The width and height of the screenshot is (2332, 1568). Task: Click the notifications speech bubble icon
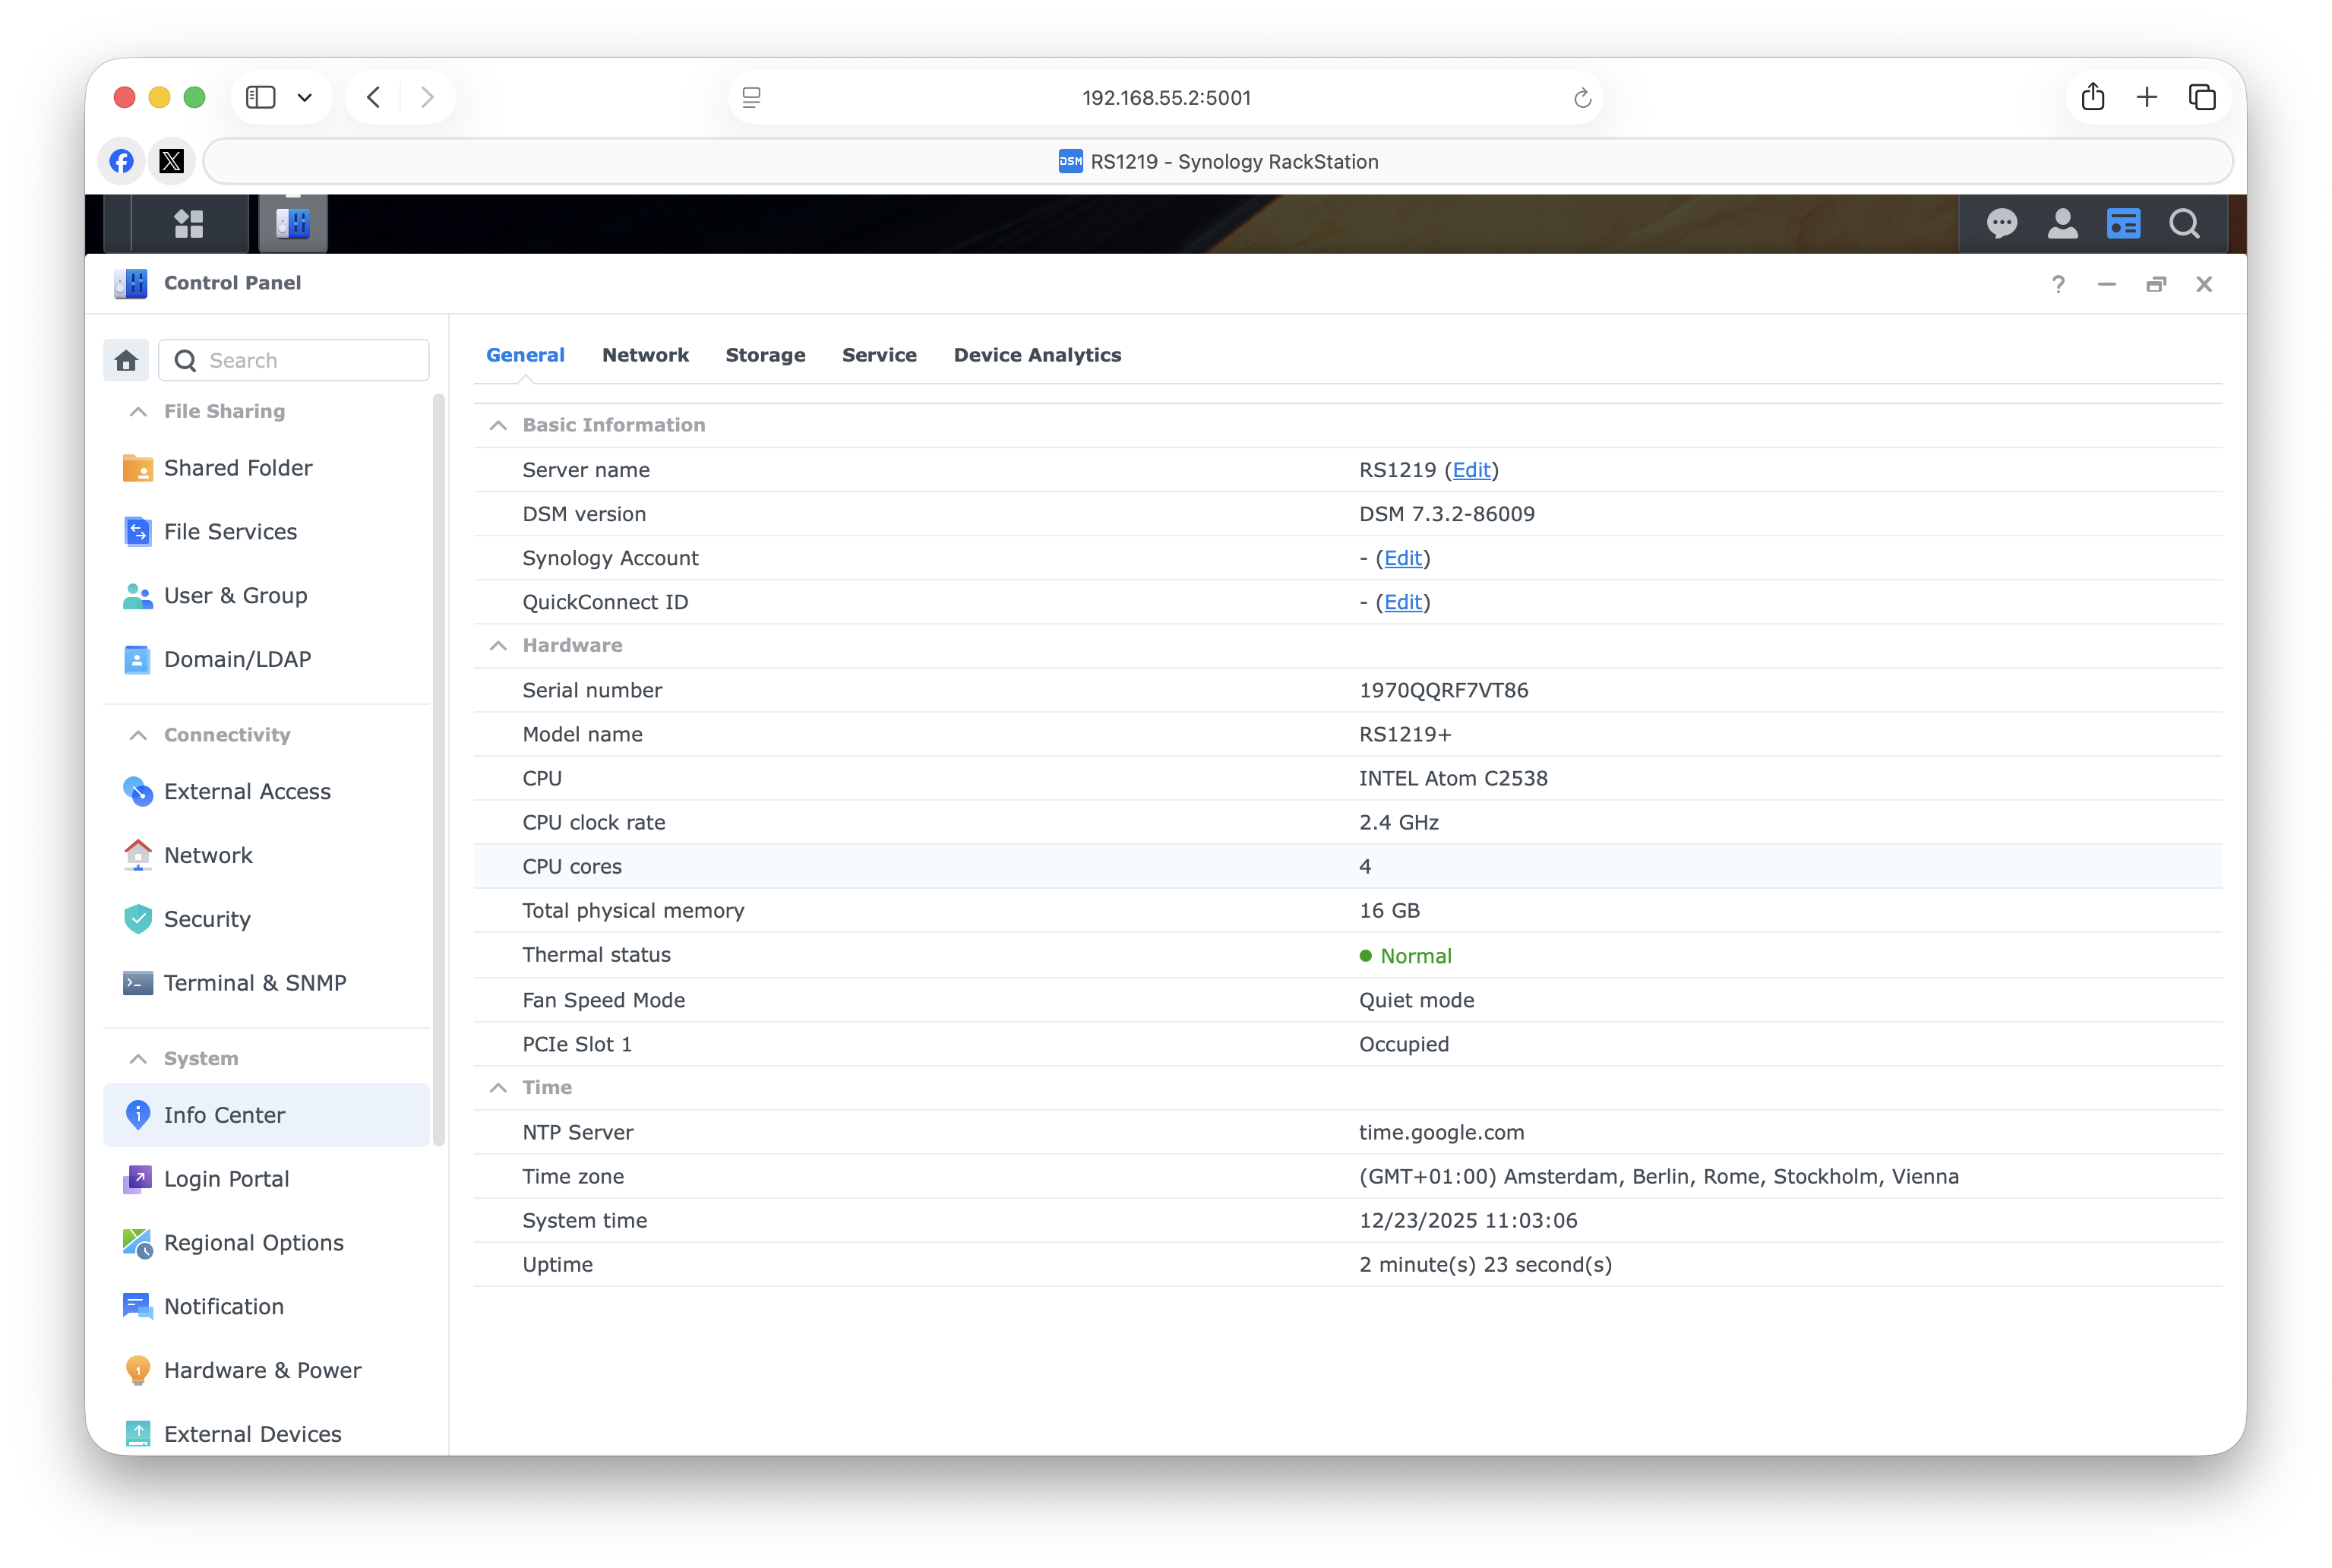[2001, 223]
